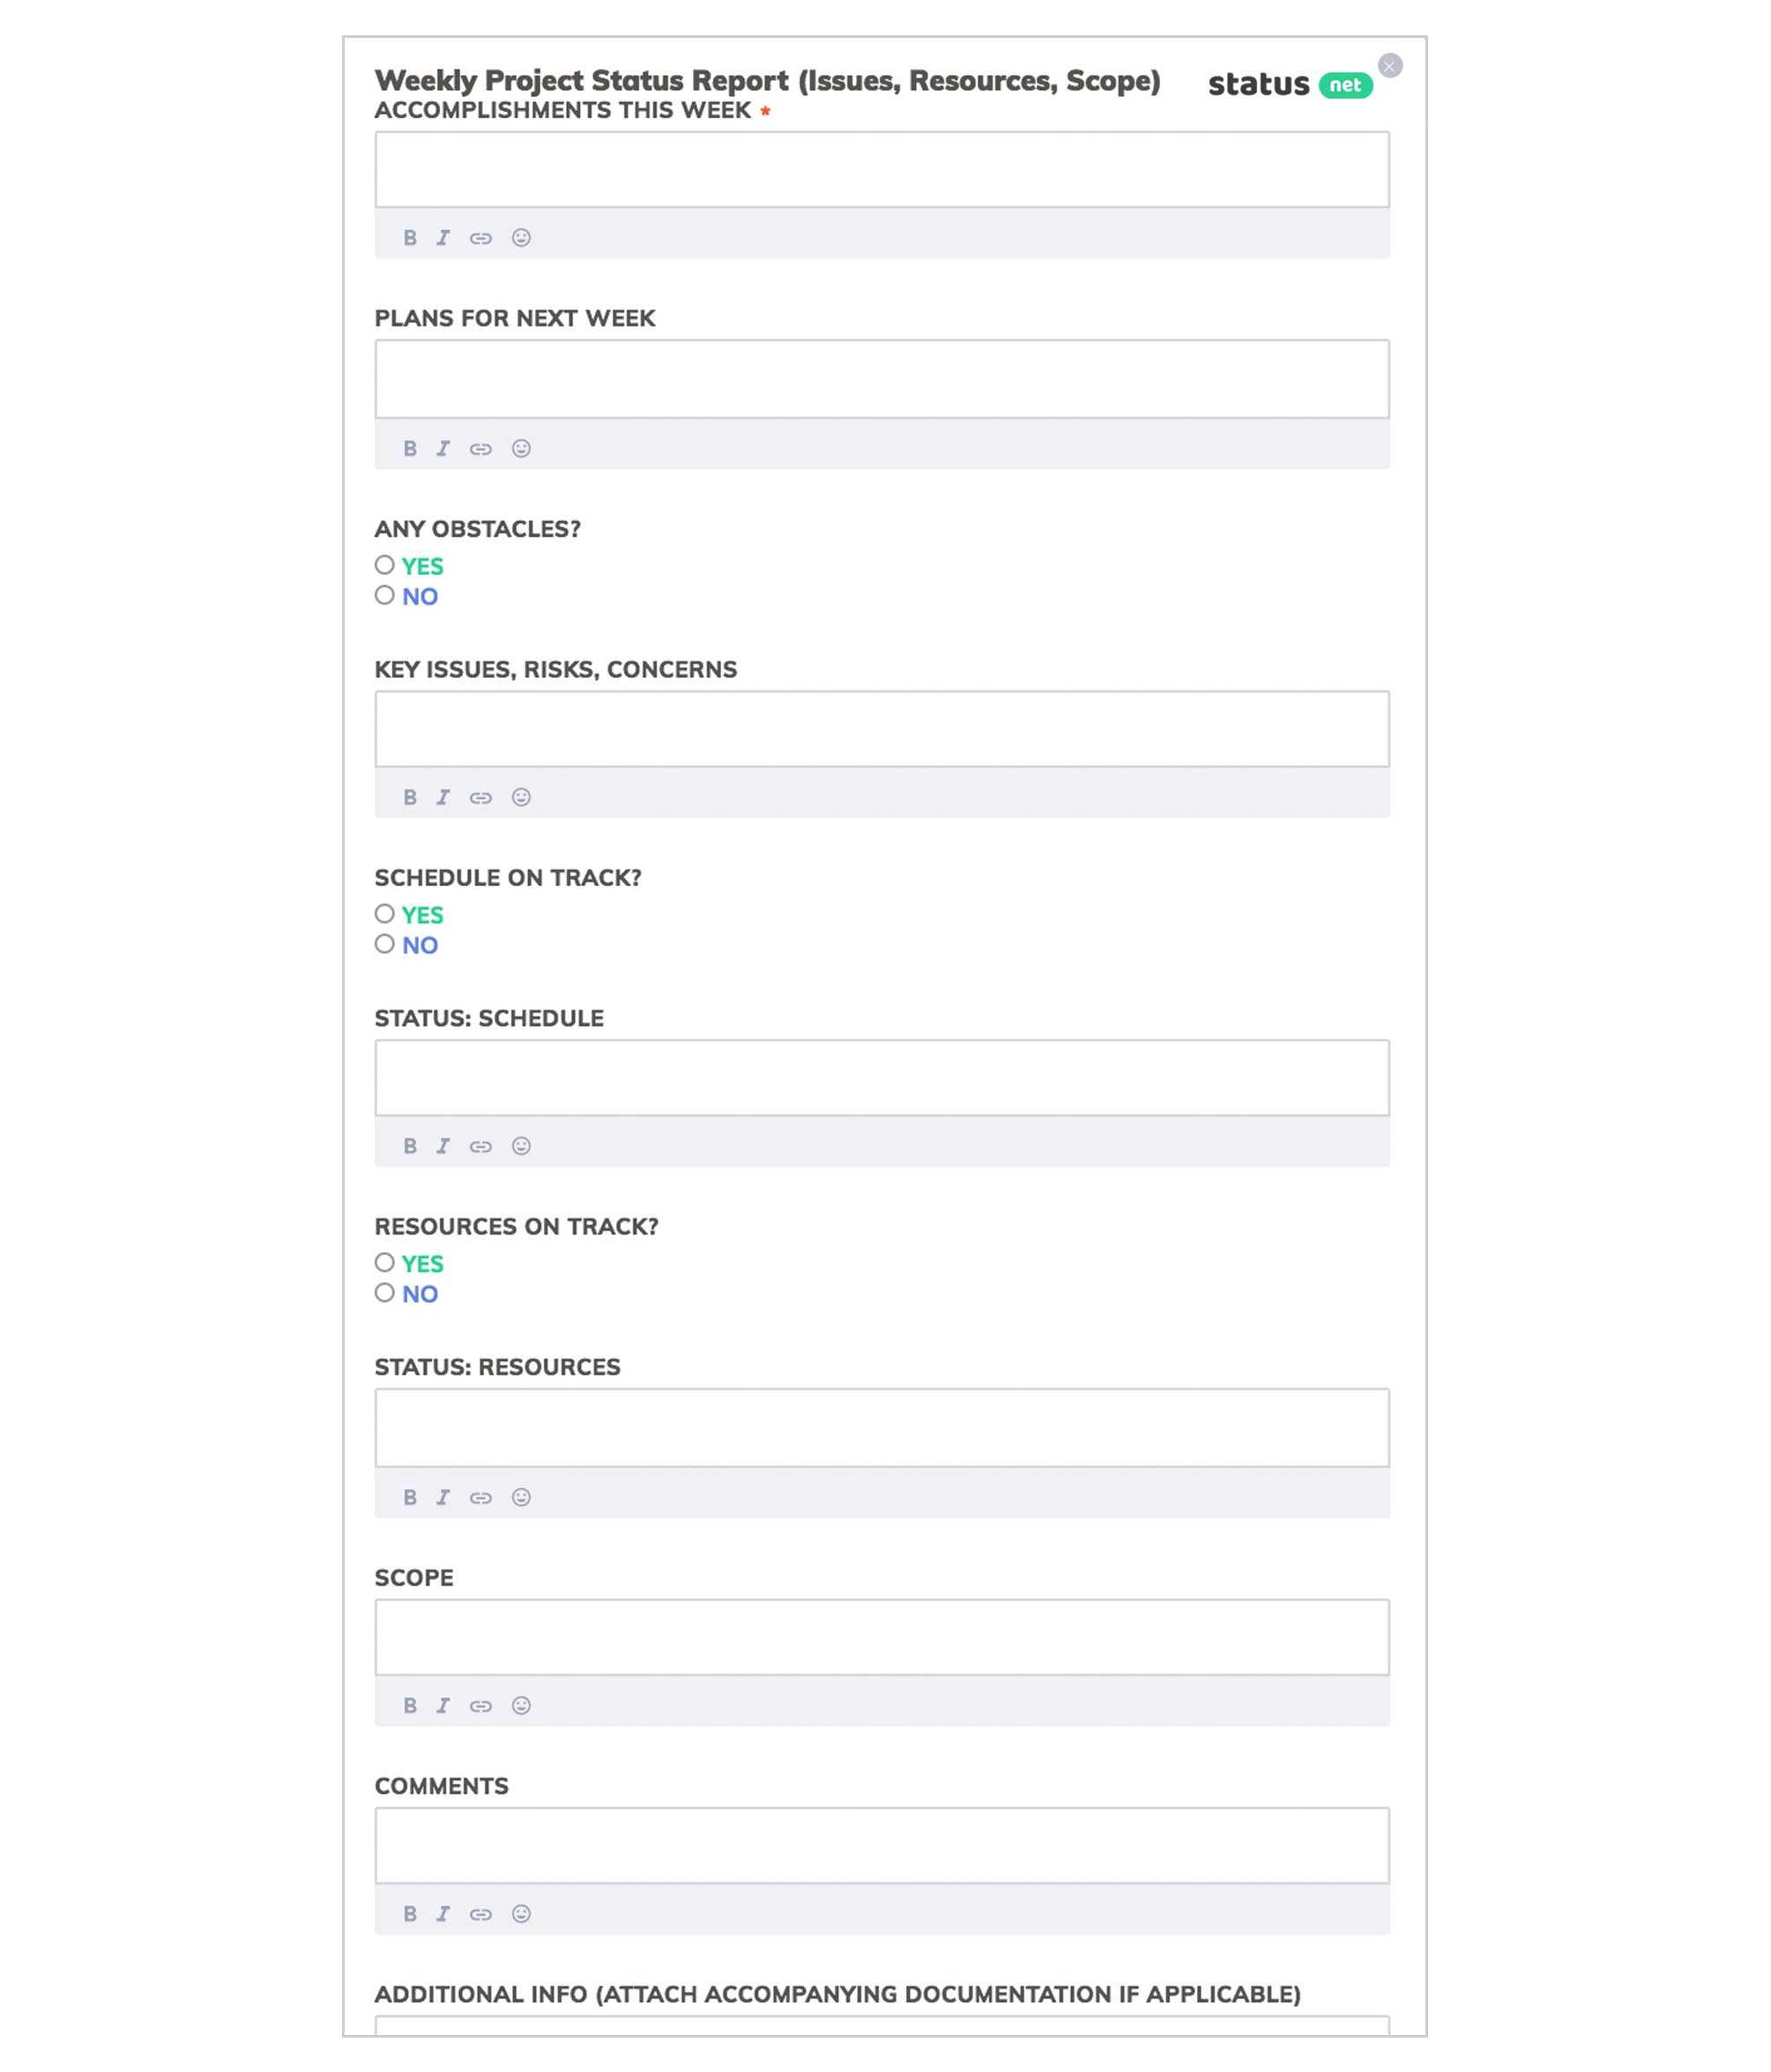Click the bold icon in Scope toolbar
The width and height of the screenshot is (1771, 2072).
click(x=409, y=1704)
